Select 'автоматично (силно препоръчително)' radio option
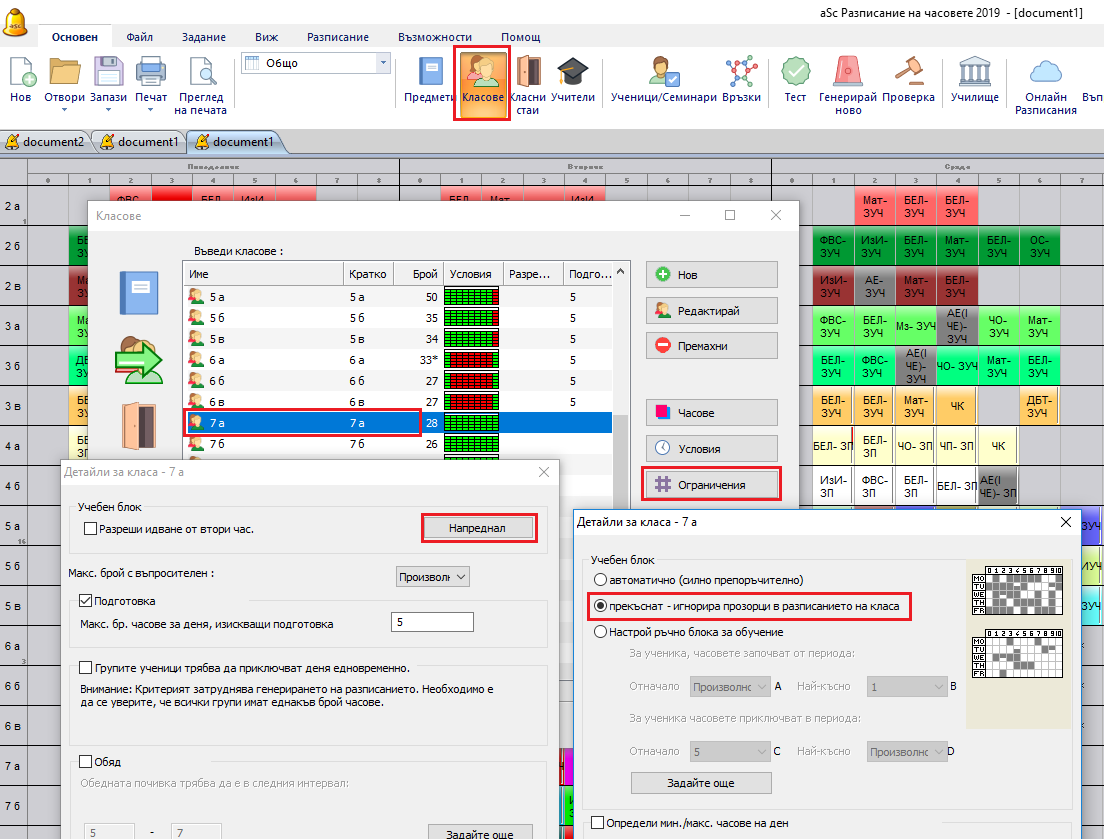This screenshot has width=1104, height=839. [x=600, y=580]
